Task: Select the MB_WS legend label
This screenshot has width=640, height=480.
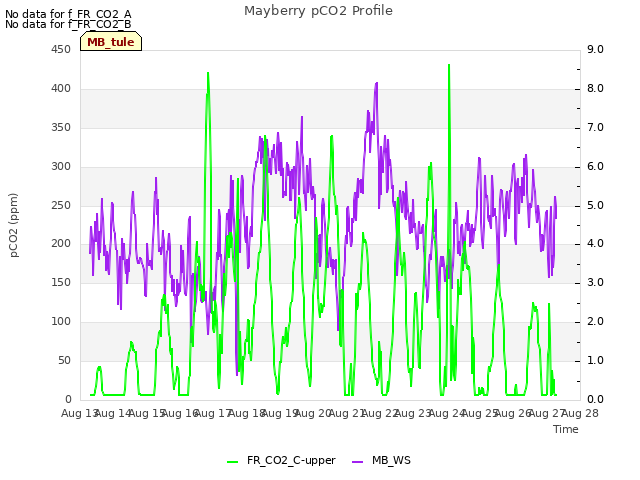Action: 391,460
